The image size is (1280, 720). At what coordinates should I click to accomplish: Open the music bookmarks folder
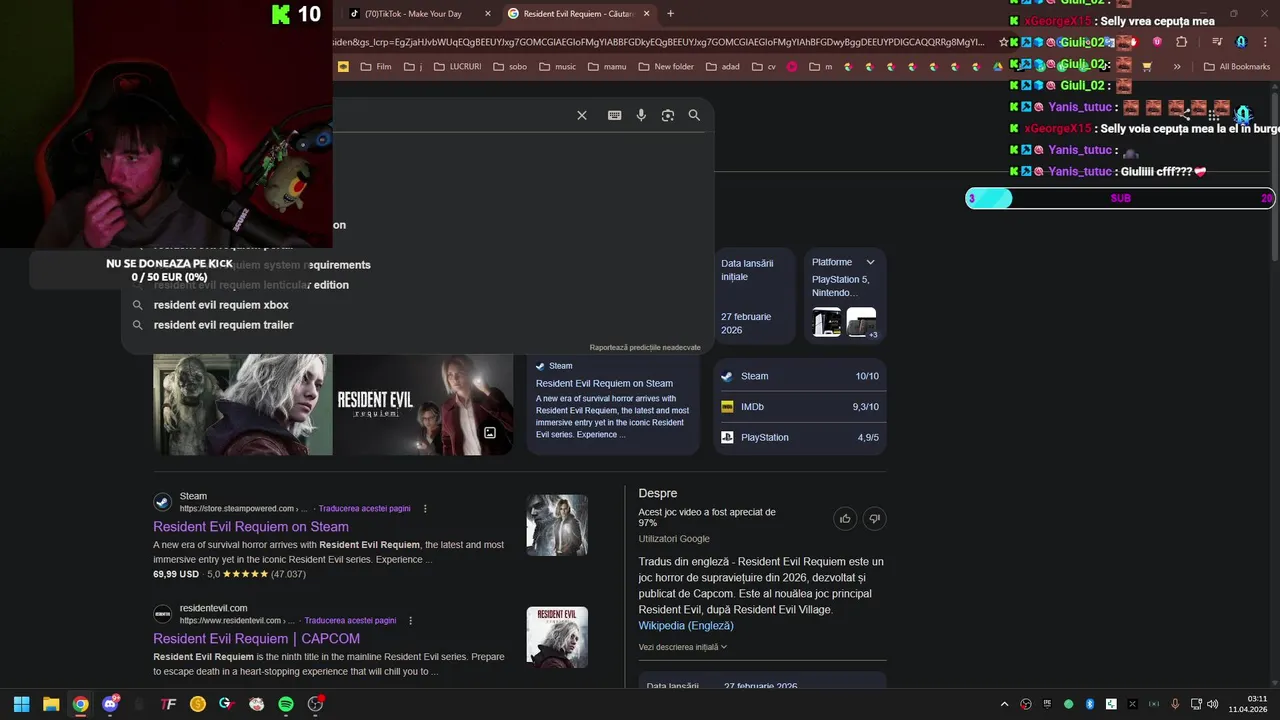[557, 67]
